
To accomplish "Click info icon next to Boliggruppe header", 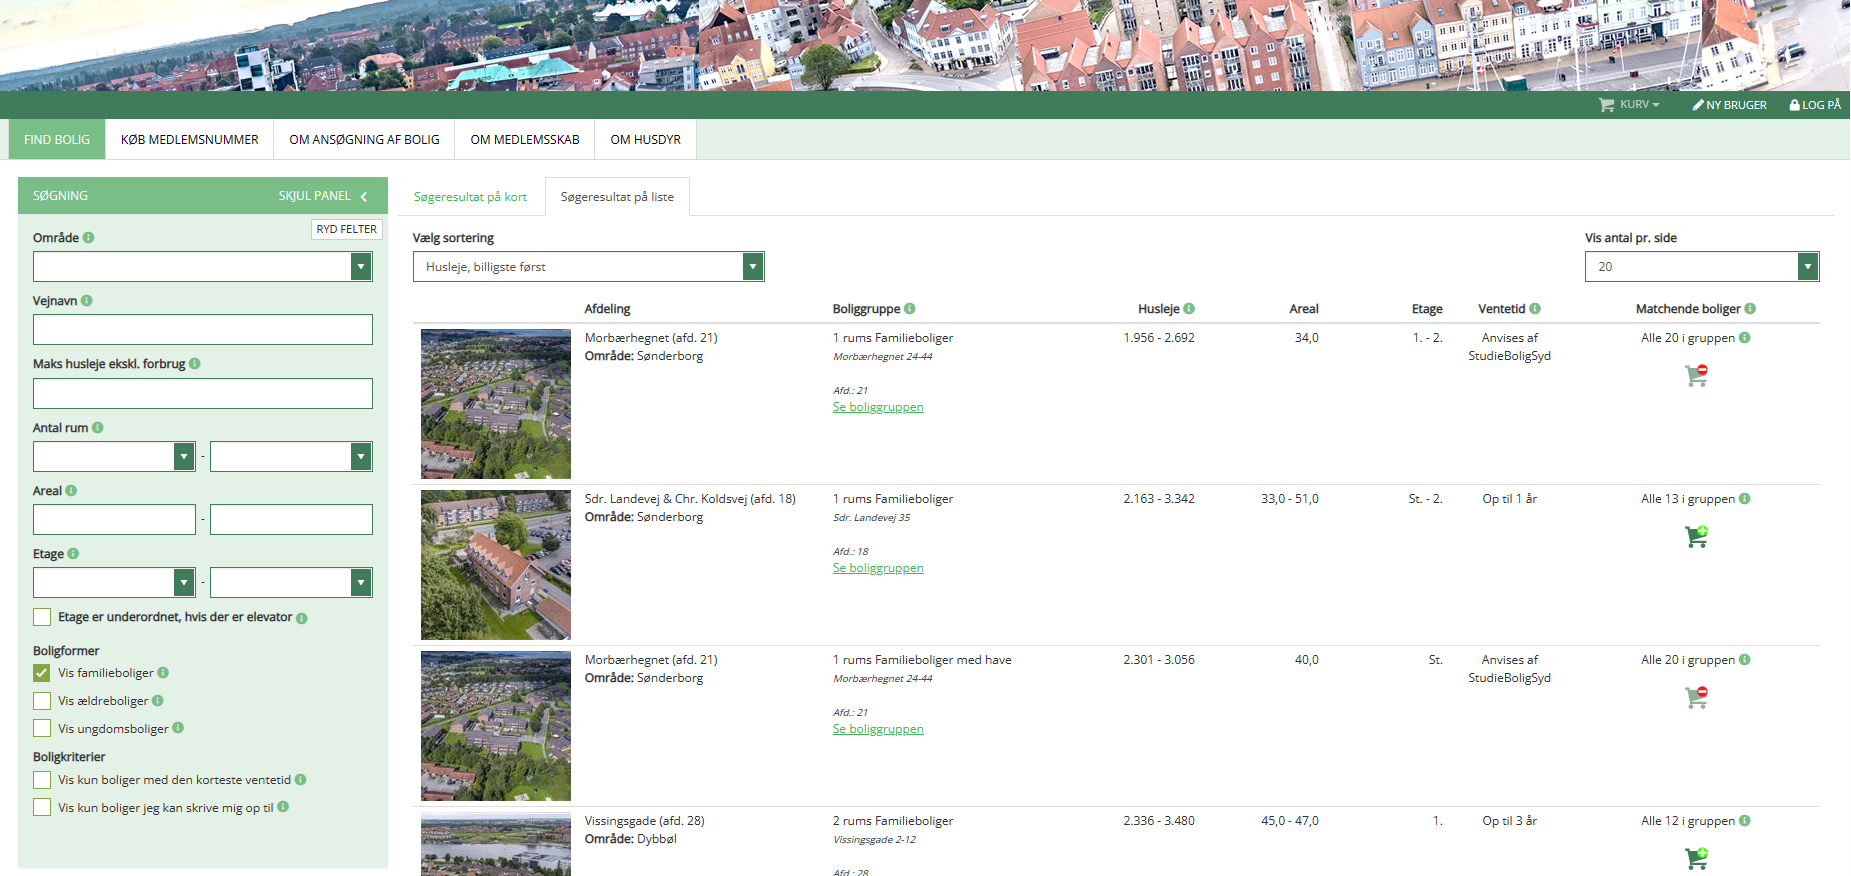I will pyautogui.click(x=910, y=309).
